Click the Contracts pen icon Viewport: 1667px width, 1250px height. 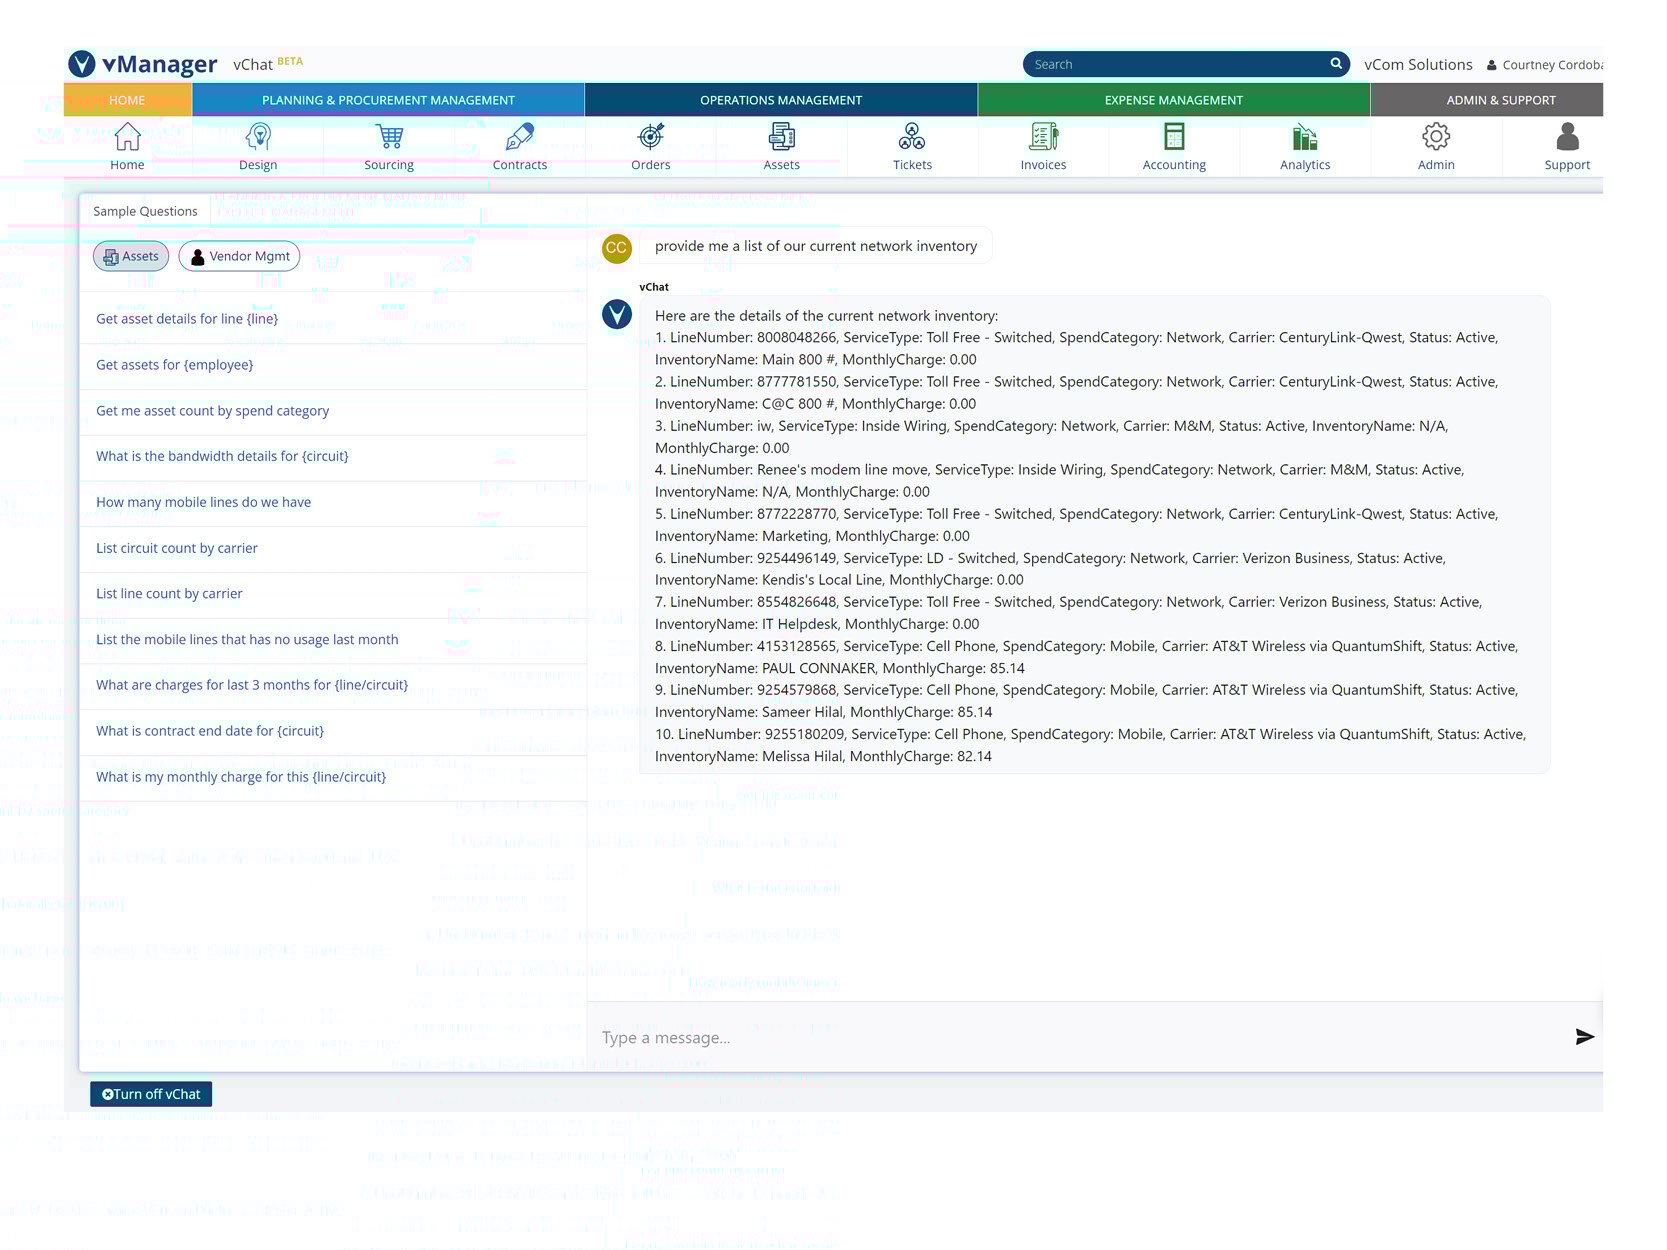(x=520, y=145)
